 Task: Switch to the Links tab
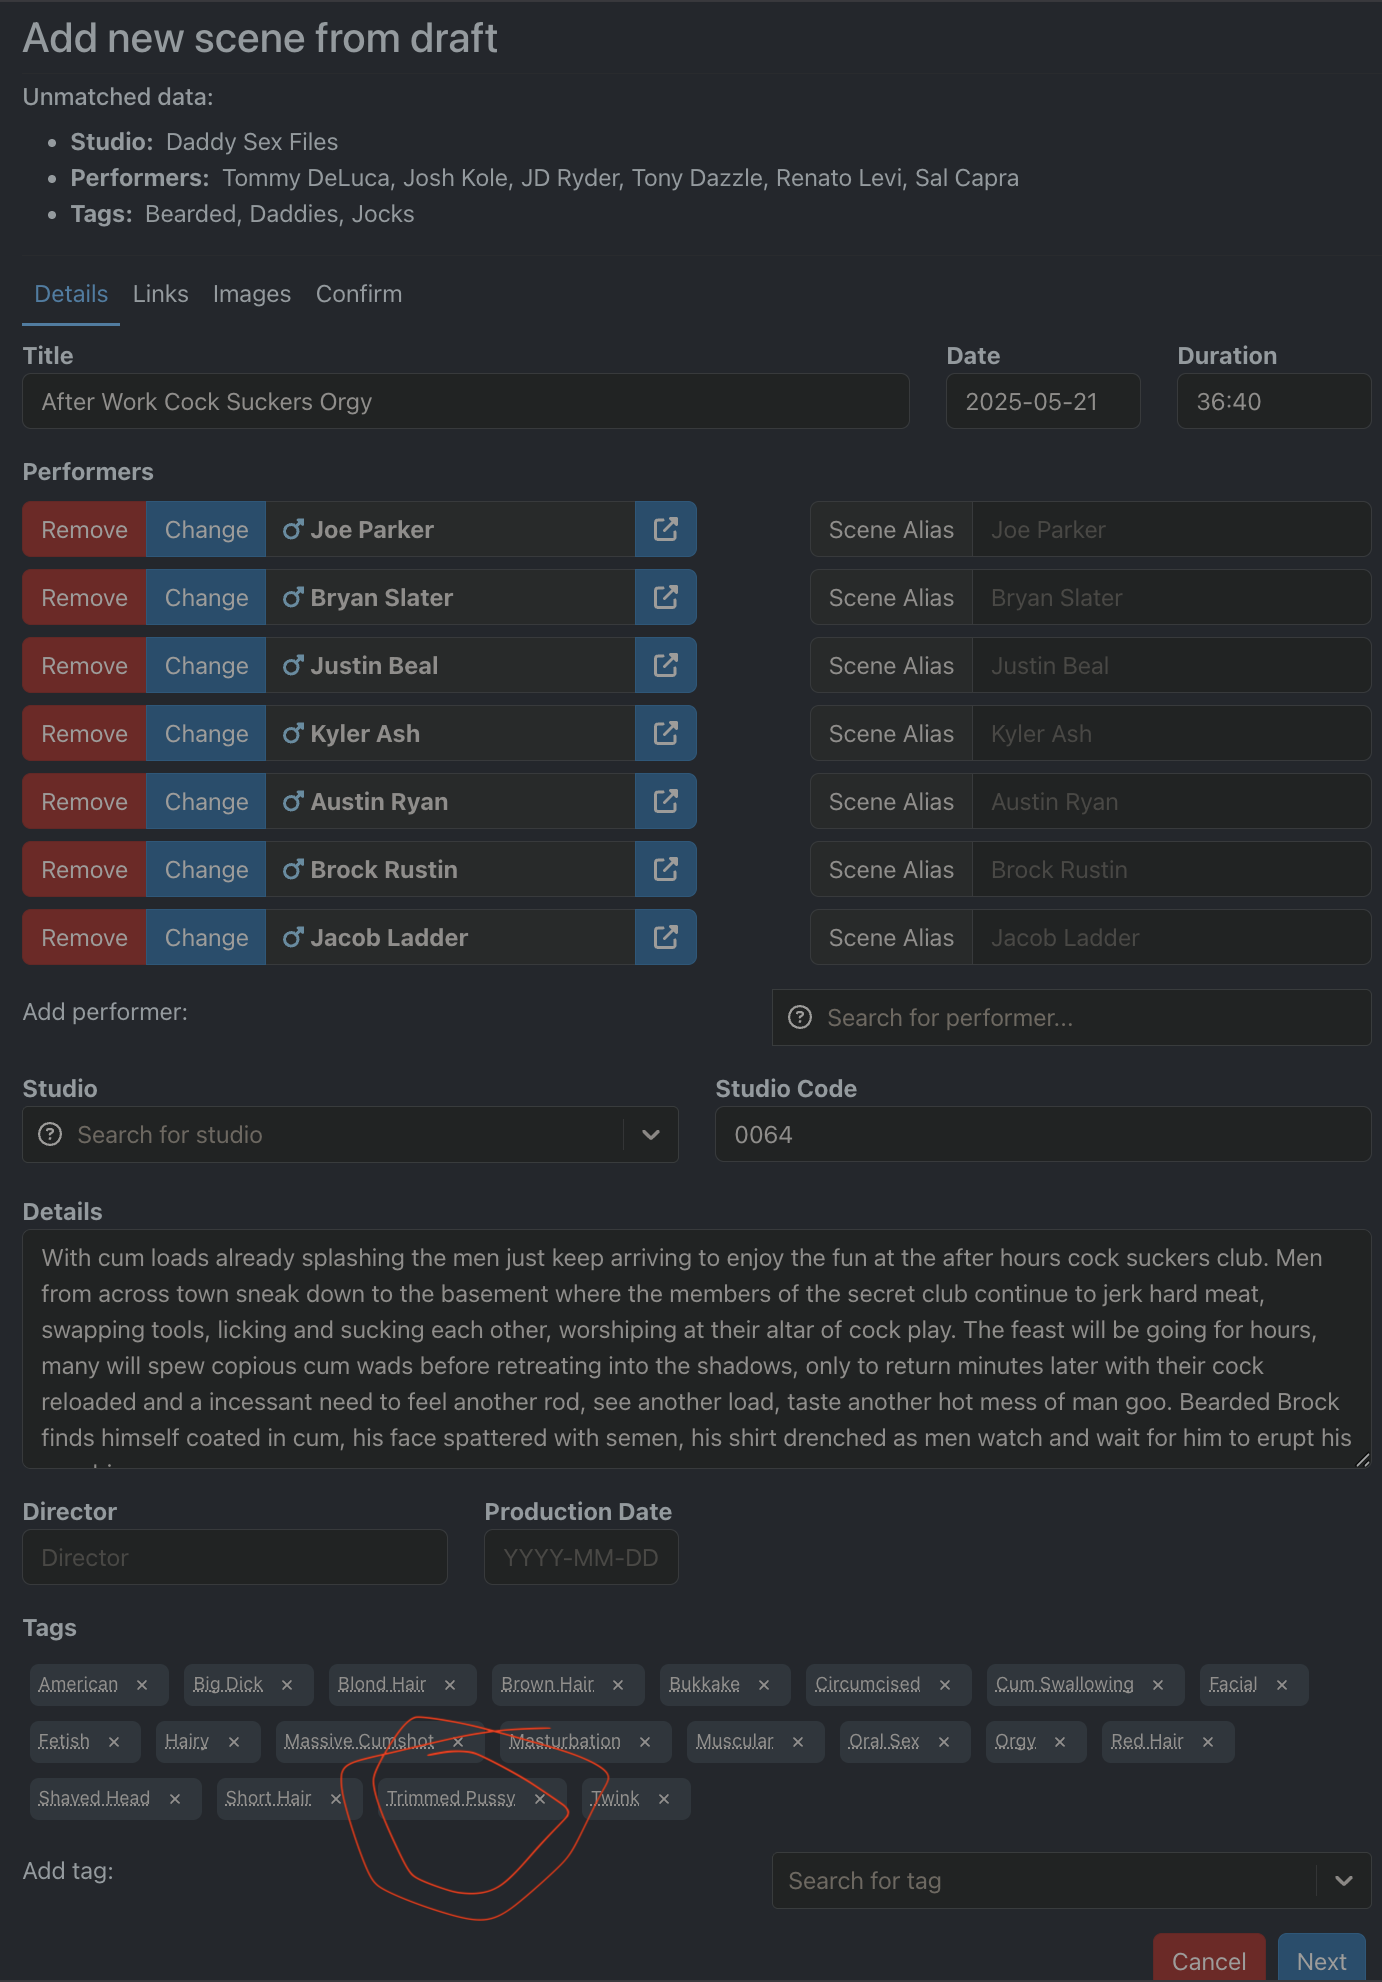point(160,294)
